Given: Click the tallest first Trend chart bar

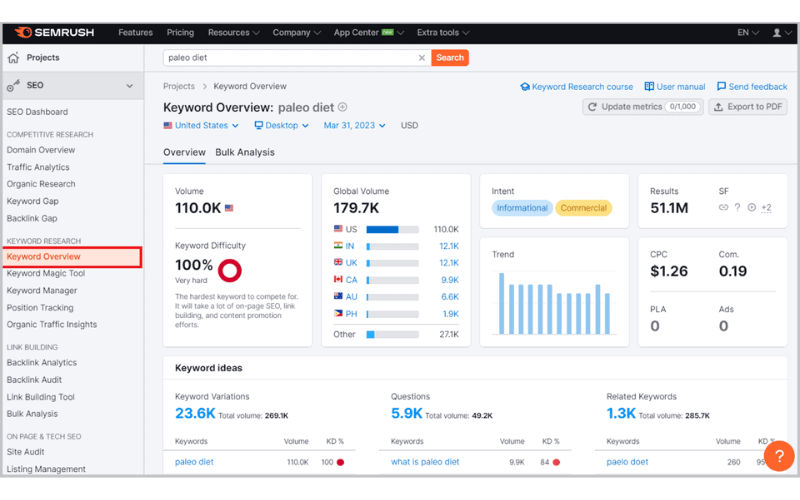Looking at the screenshot, I should pyautogui.click(x=502, y=304).
